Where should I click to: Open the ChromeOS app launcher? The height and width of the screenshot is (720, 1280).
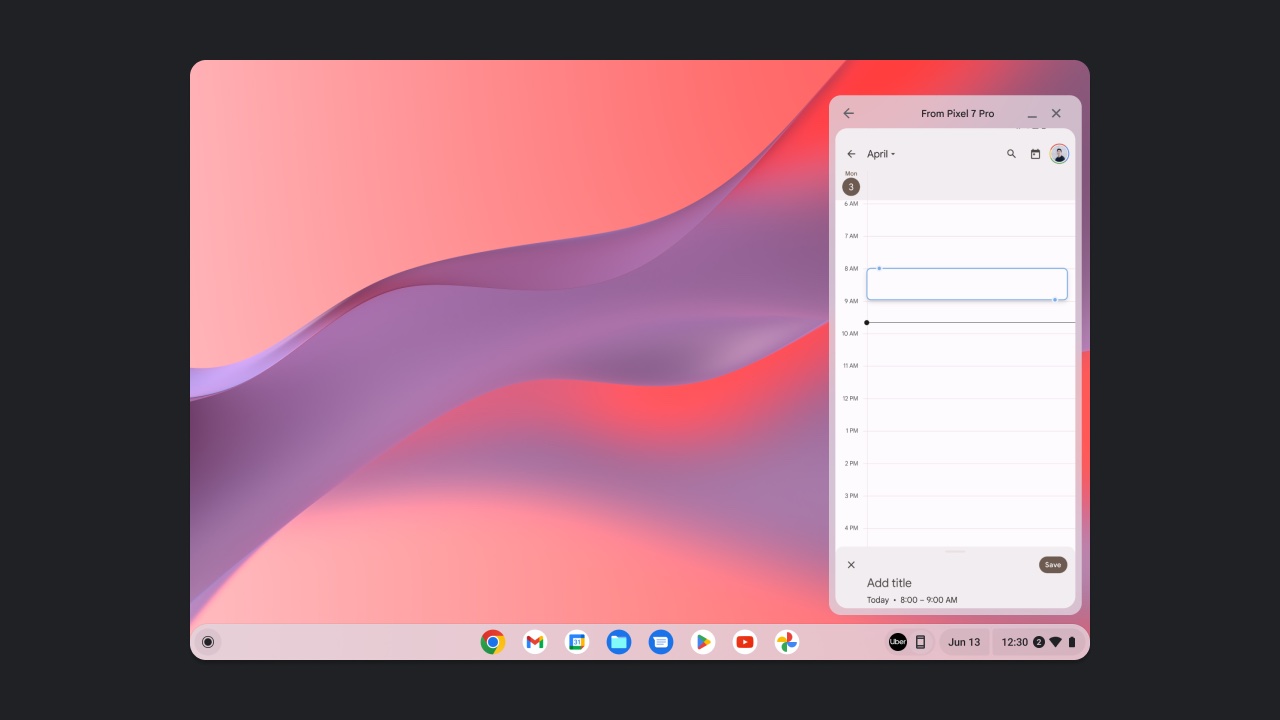coord(208,642)
